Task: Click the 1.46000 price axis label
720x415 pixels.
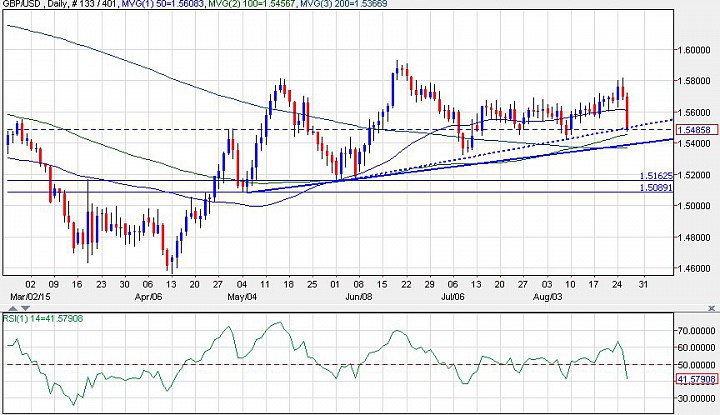Action: coord(696,269)
